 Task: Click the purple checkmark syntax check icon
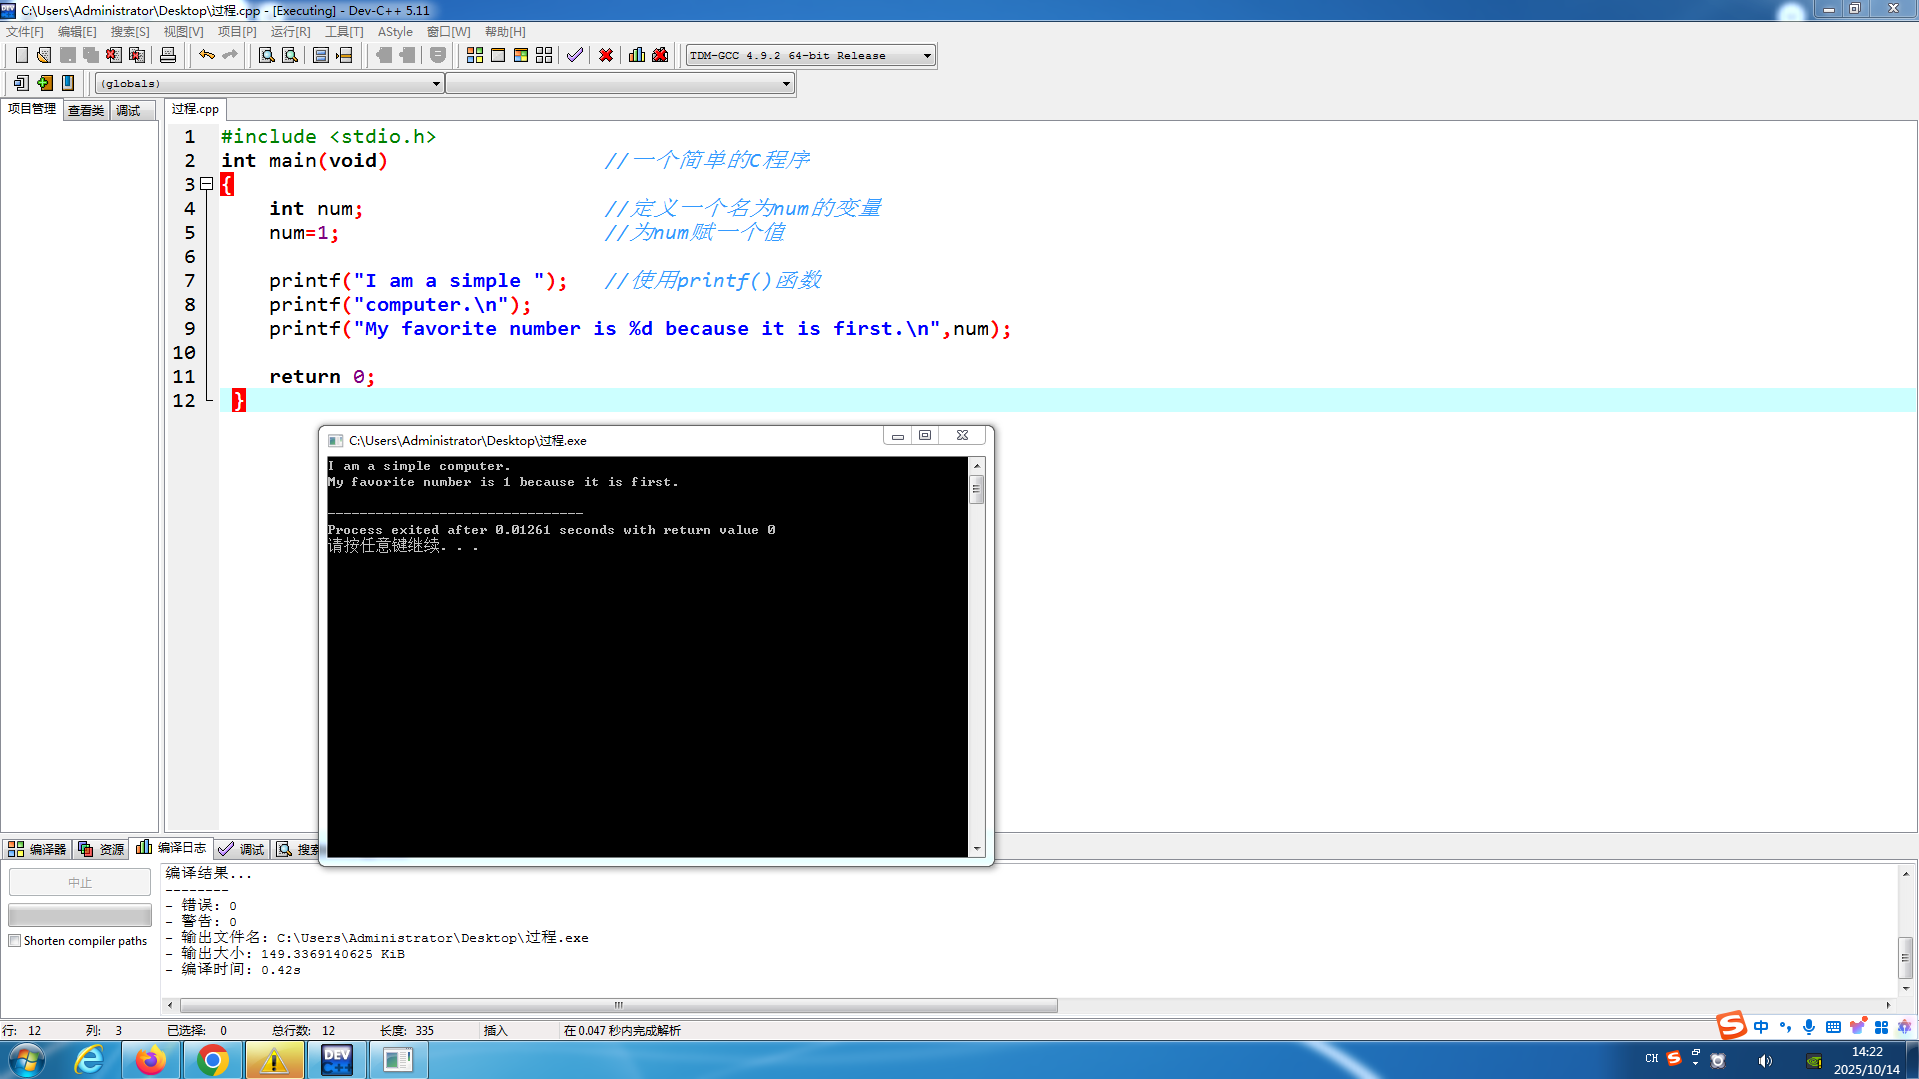click(x=575, y=55)
